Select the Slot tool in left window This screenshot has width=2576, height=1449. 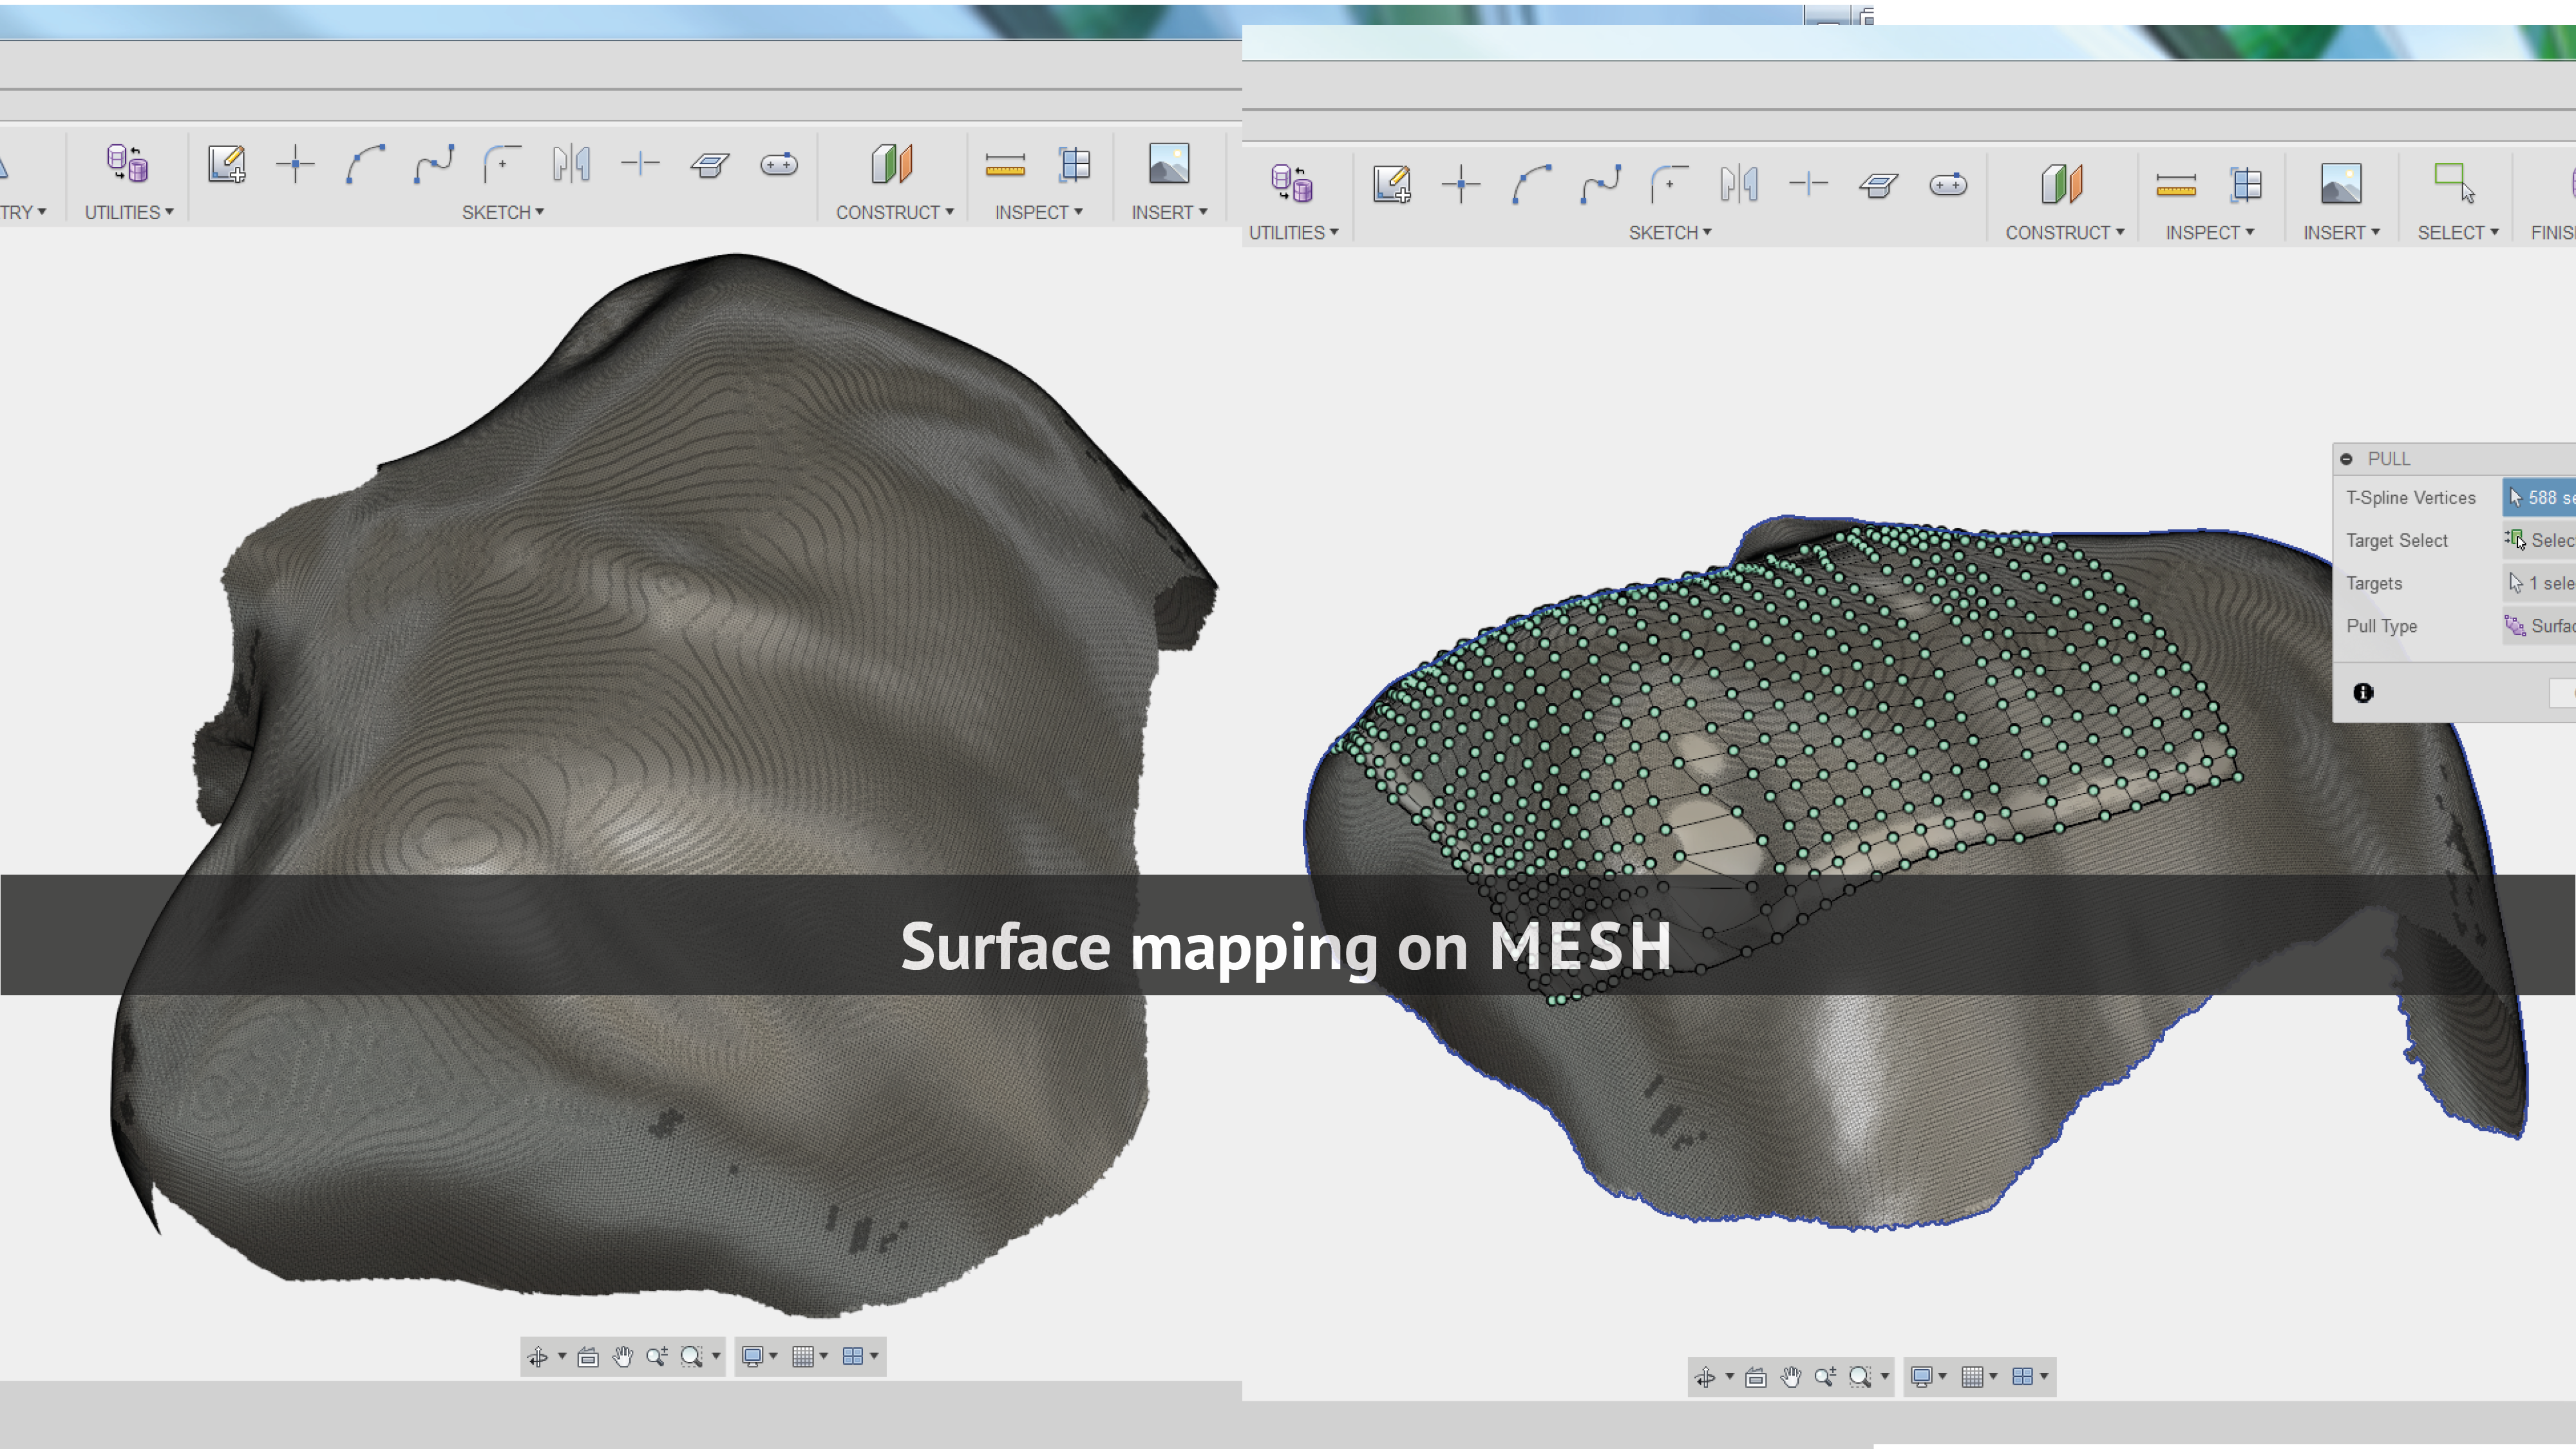(779, 163)
